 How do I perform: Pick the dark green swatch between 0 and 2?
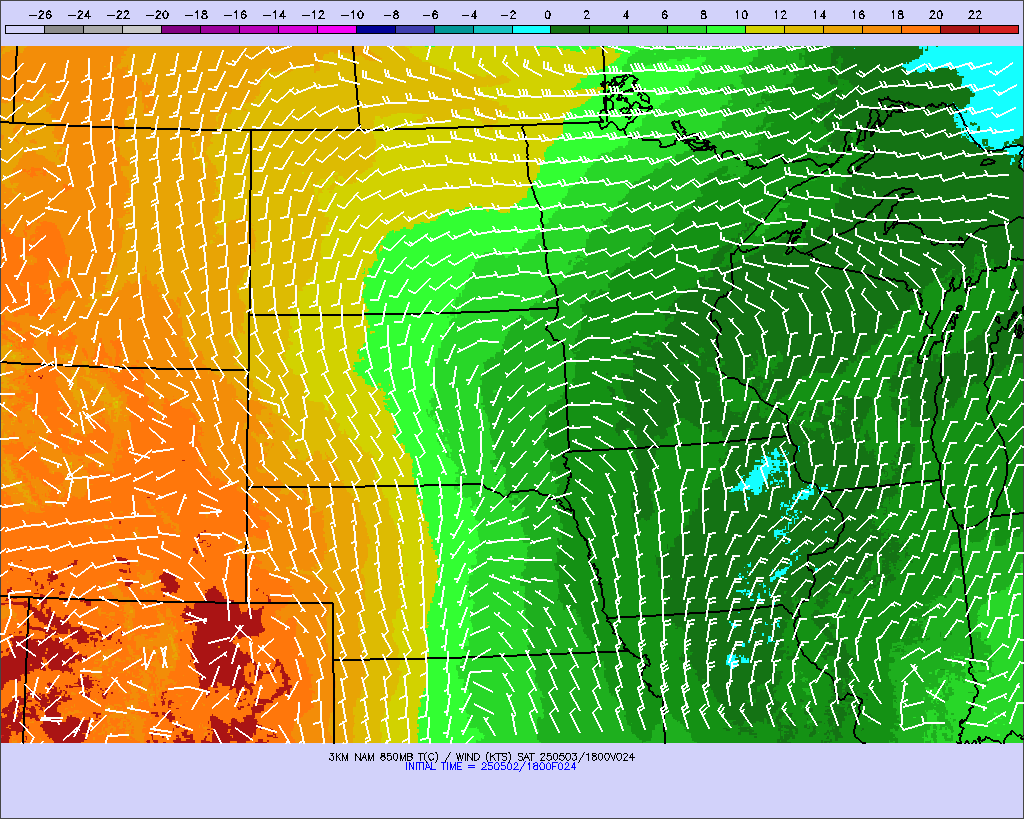coord(571,29)
